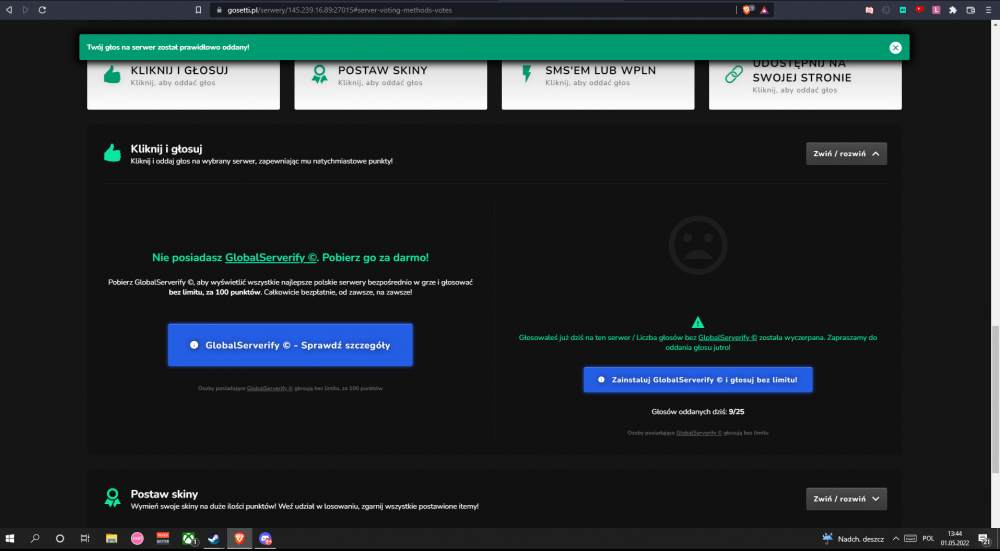
Task: Open the browser hamburger menu
Action: click(990, 10)
